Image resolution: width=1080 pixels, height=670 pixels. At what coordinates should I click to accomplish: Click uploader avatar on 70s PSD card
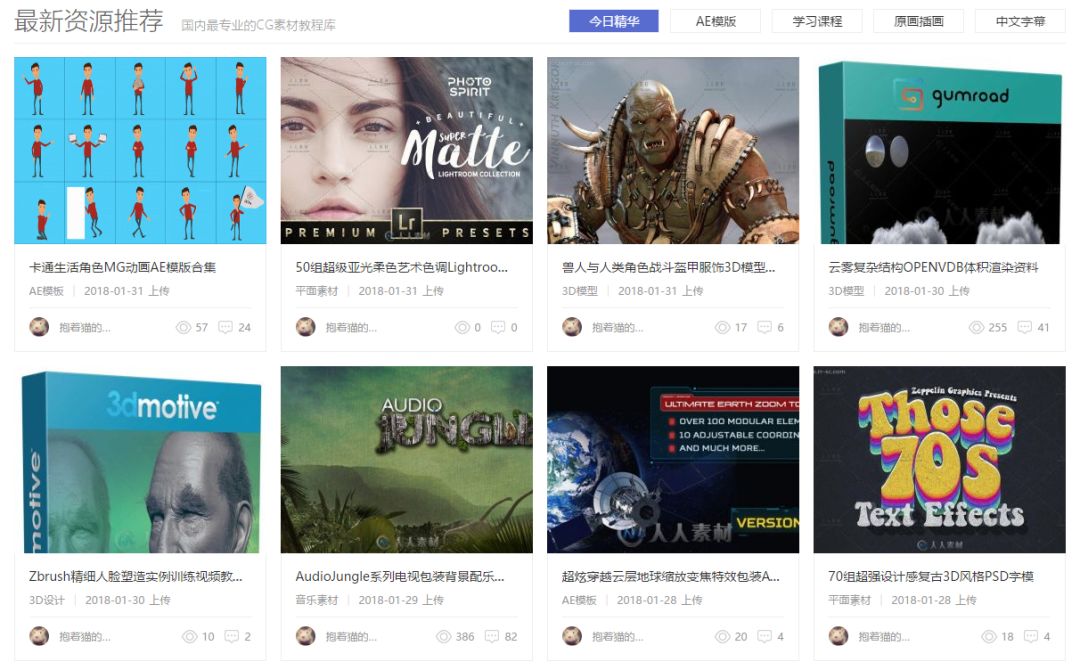[x=838, y=636]
